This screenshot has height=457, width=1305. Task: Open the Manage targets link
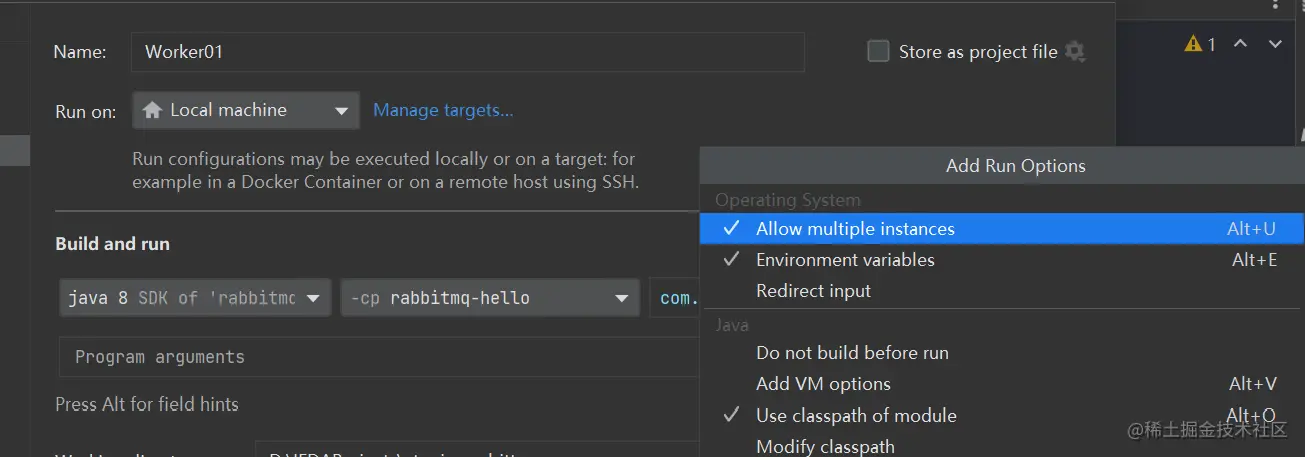point(443,110)
